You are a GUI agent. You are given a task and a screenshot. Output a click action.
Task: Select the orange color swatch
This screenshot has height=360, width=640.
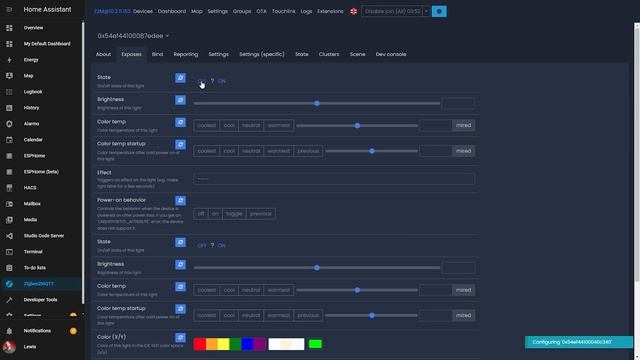click(x=211, y=344)
